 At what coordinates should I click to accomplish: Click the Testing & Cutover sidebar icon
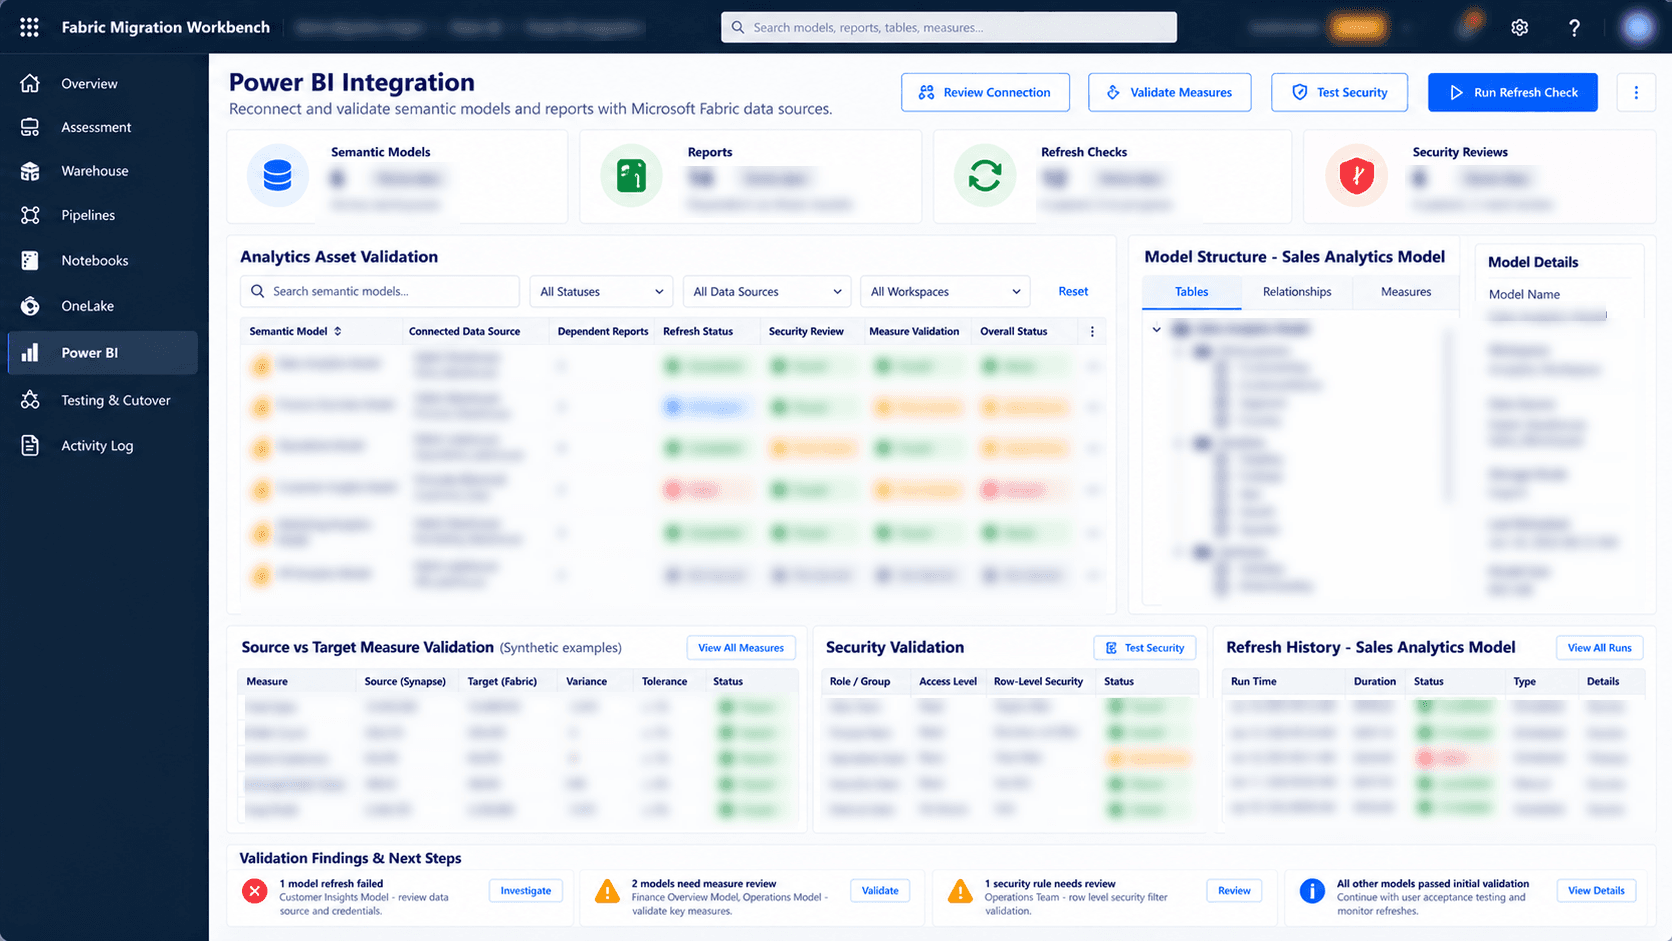(30, 400)
